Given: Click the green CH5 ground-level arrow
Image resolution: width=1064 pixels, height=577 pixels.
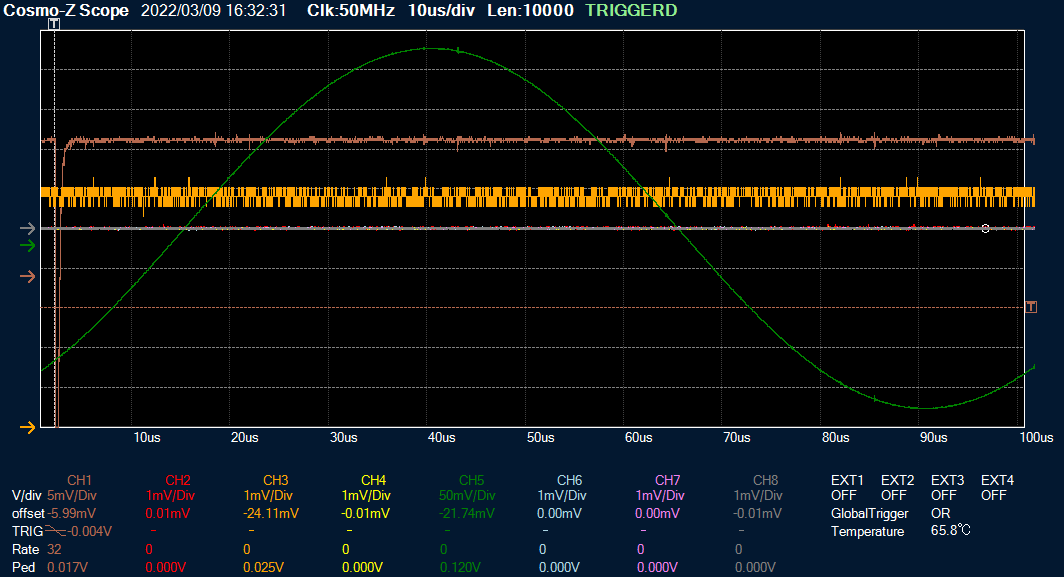Looking at the screenshot, I should [27, 245].
